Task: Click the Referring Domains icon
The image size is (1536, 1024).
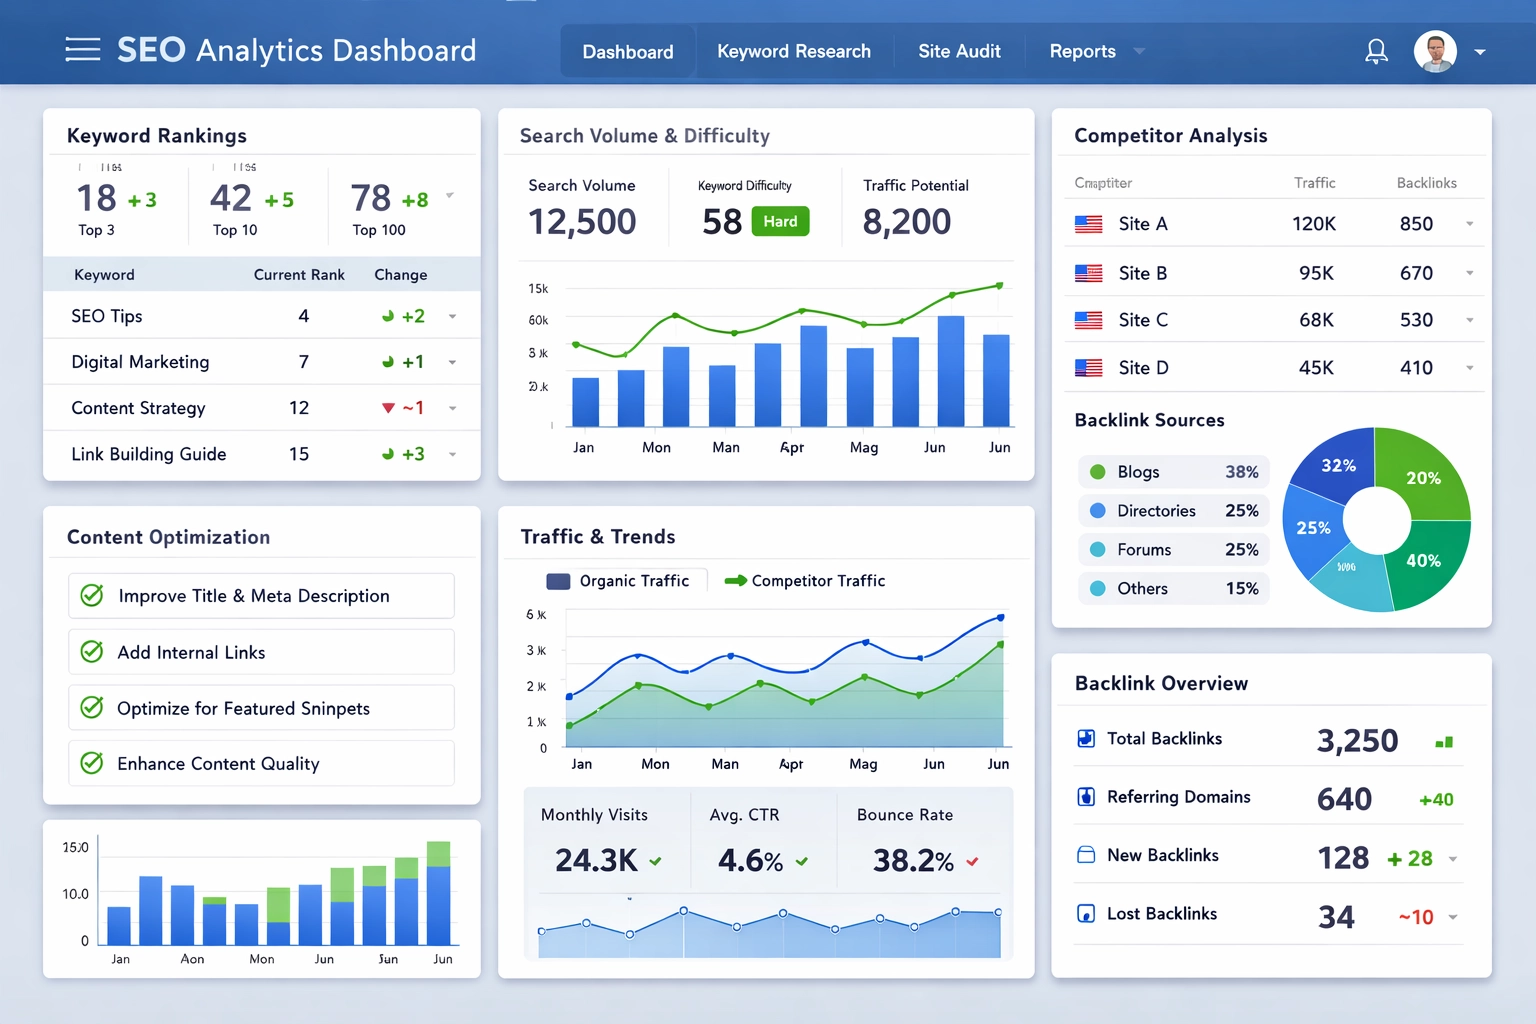Action: (1086, 797)
